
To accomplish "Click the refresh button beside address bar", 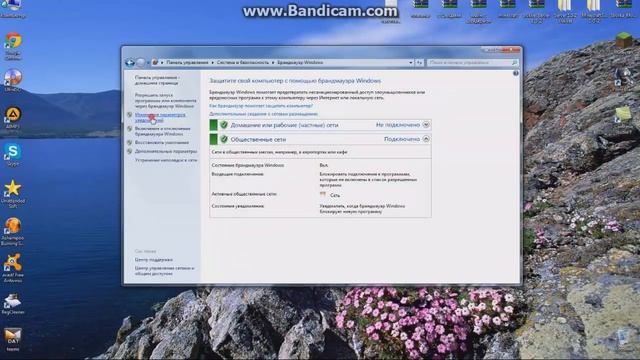I will (x=420, y=62).
